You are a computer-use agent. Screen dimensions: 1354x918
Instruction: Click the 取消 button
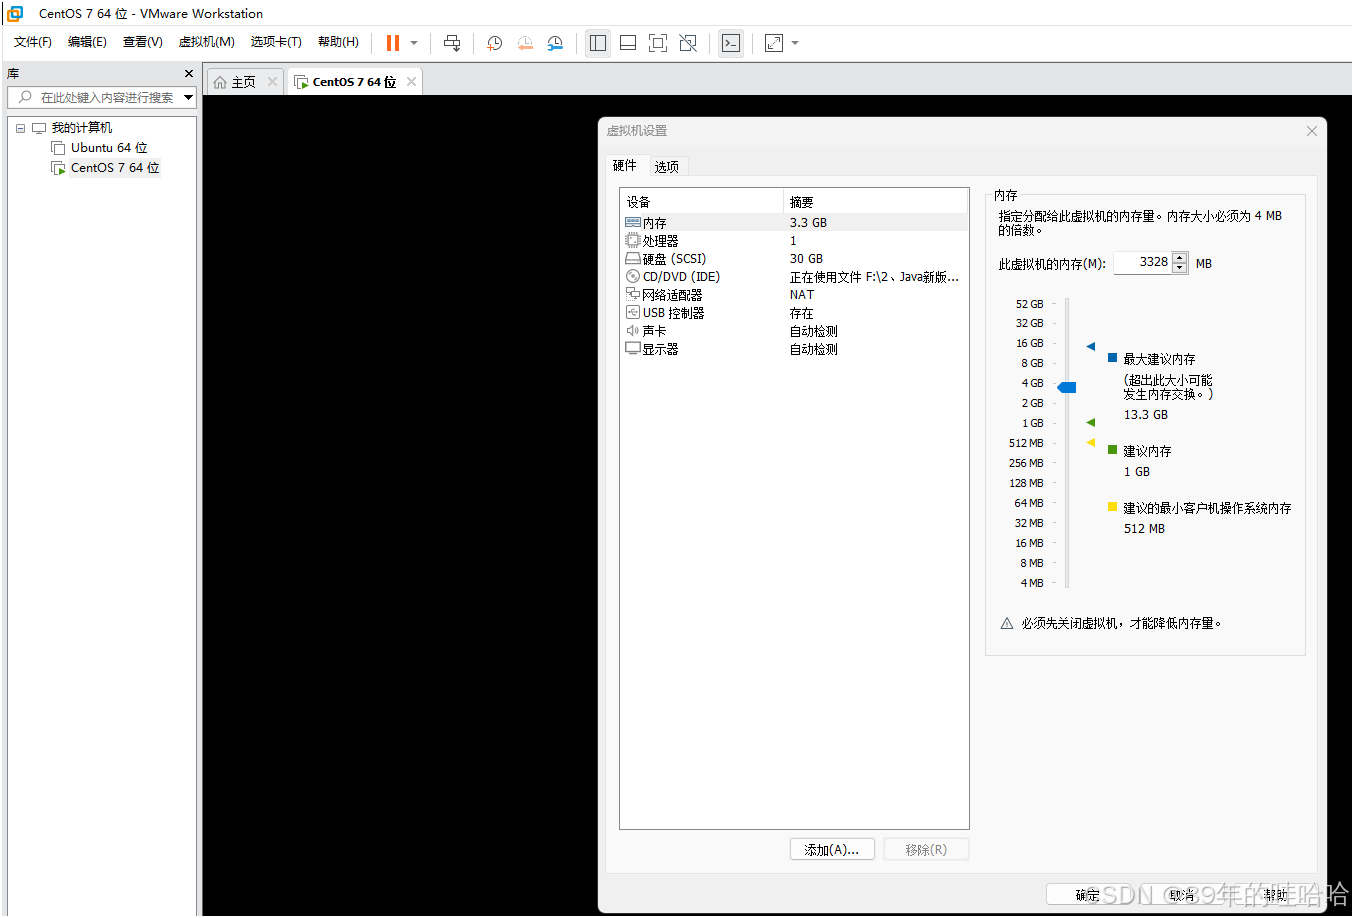1182,895
